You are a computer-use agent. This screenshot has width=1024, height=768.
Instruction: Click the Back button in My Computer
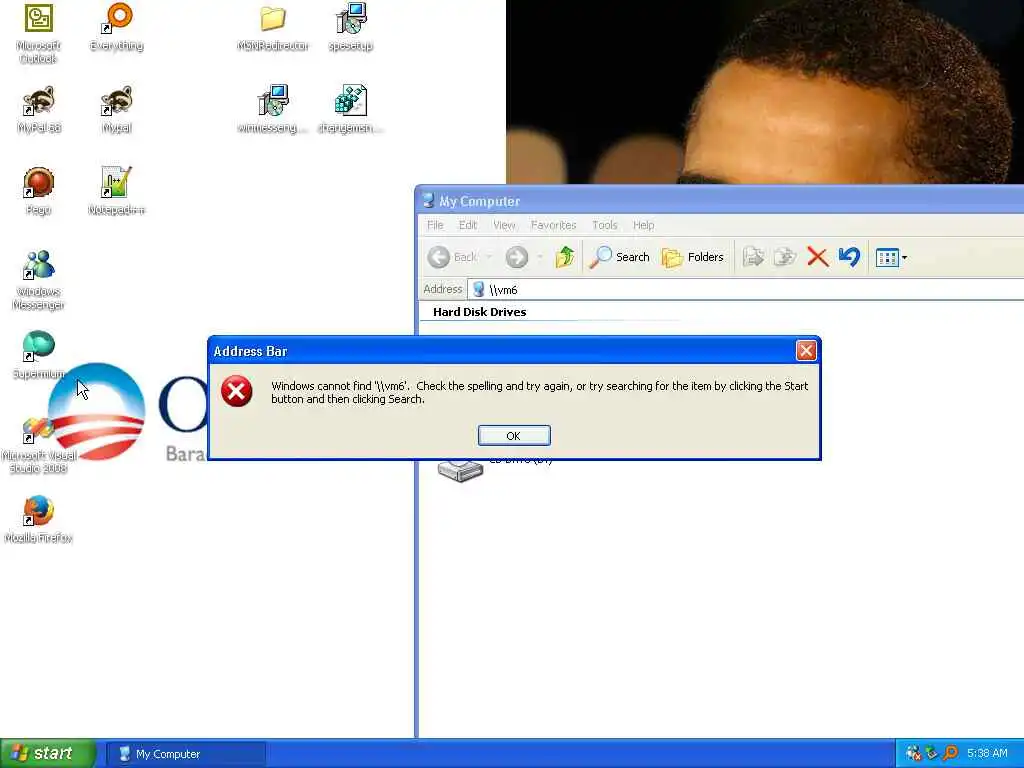pos(453,257)
